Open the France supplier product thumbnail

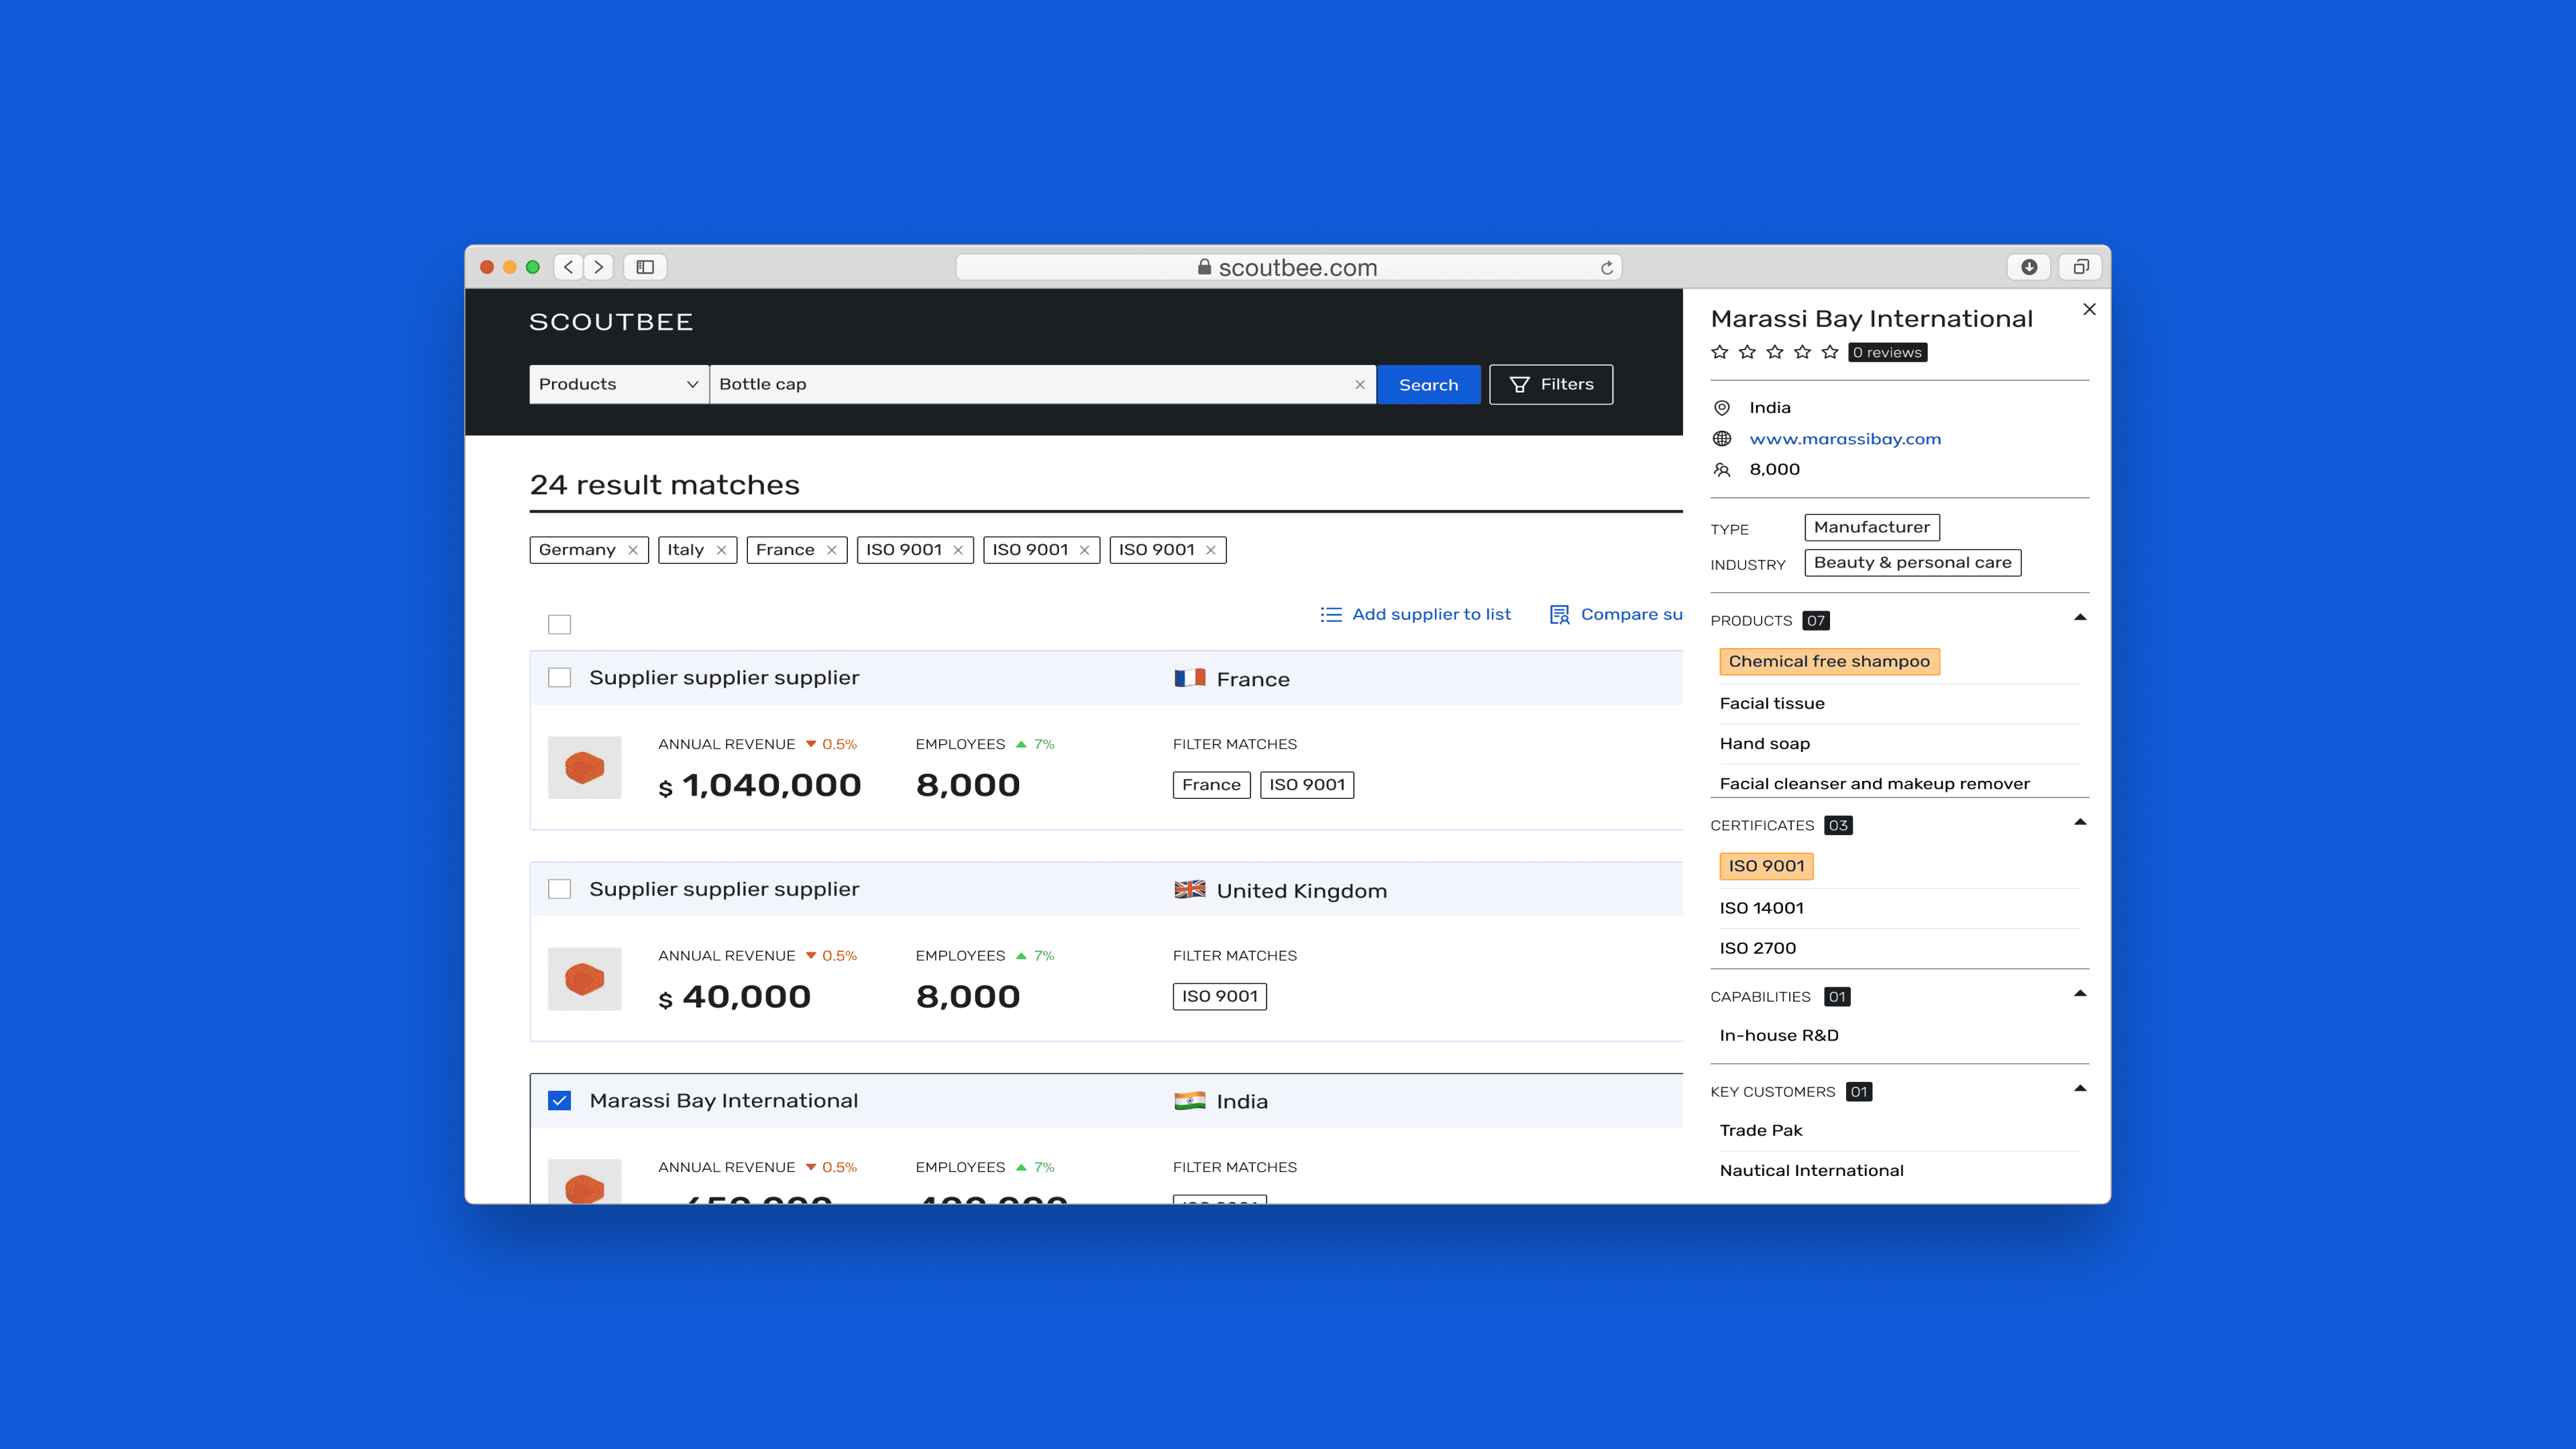[x=585, y=768]
